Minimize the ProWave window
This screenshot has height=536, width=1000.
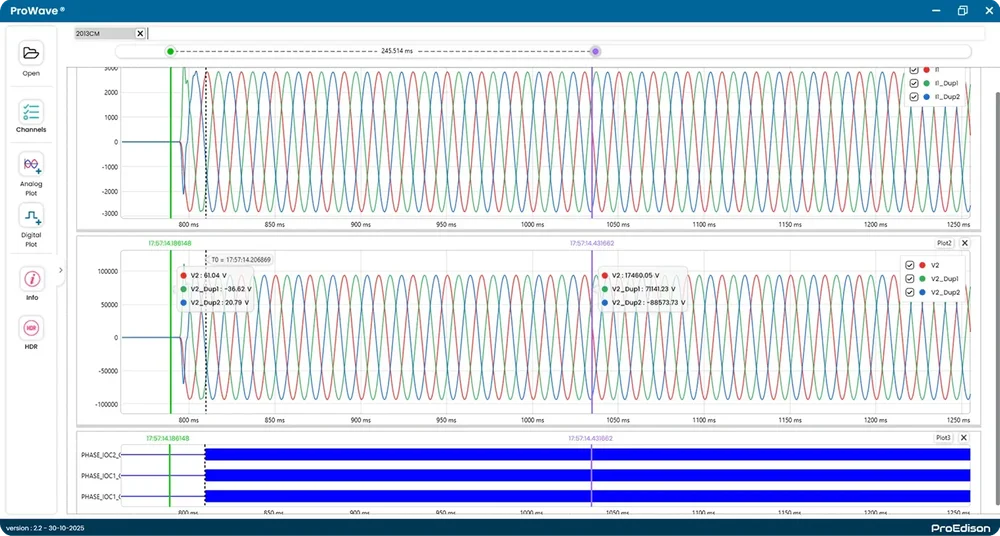click(x=936, y=11)
